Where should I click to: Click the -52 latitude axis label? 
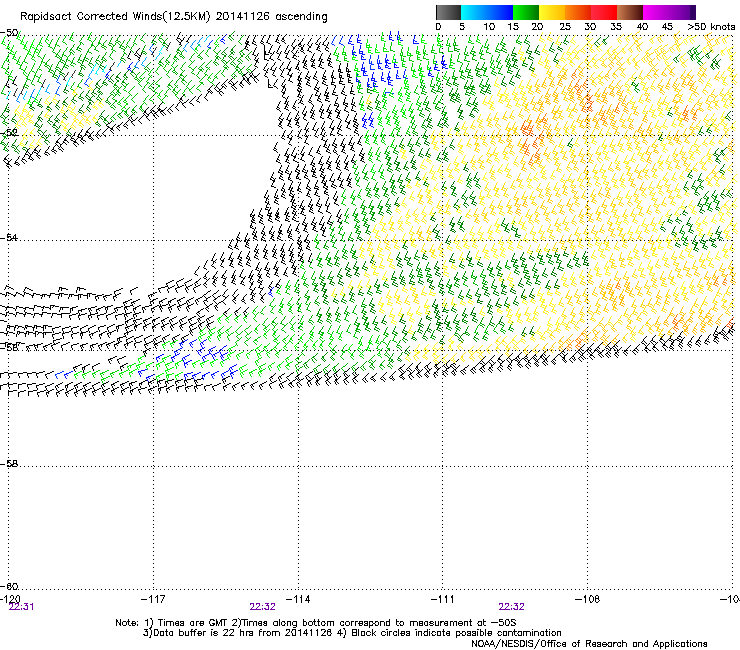point(9,133)
